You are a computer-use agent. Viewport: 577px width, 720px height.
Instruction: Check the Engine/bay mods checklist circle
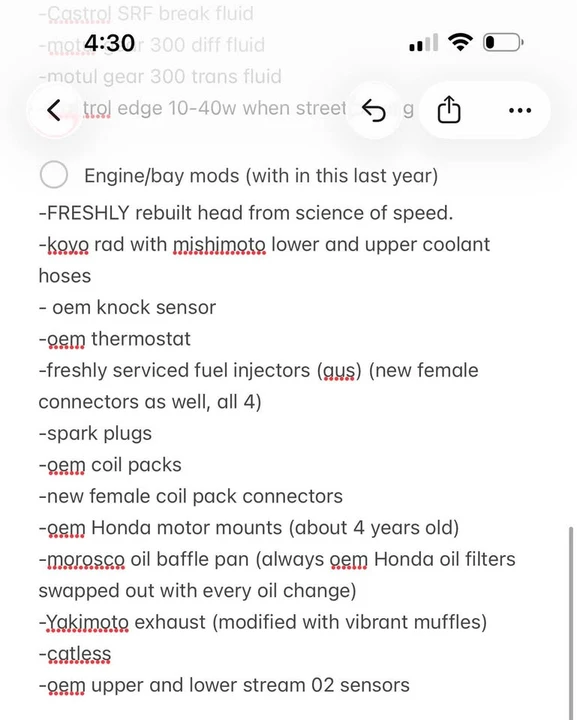pos(54,175)
